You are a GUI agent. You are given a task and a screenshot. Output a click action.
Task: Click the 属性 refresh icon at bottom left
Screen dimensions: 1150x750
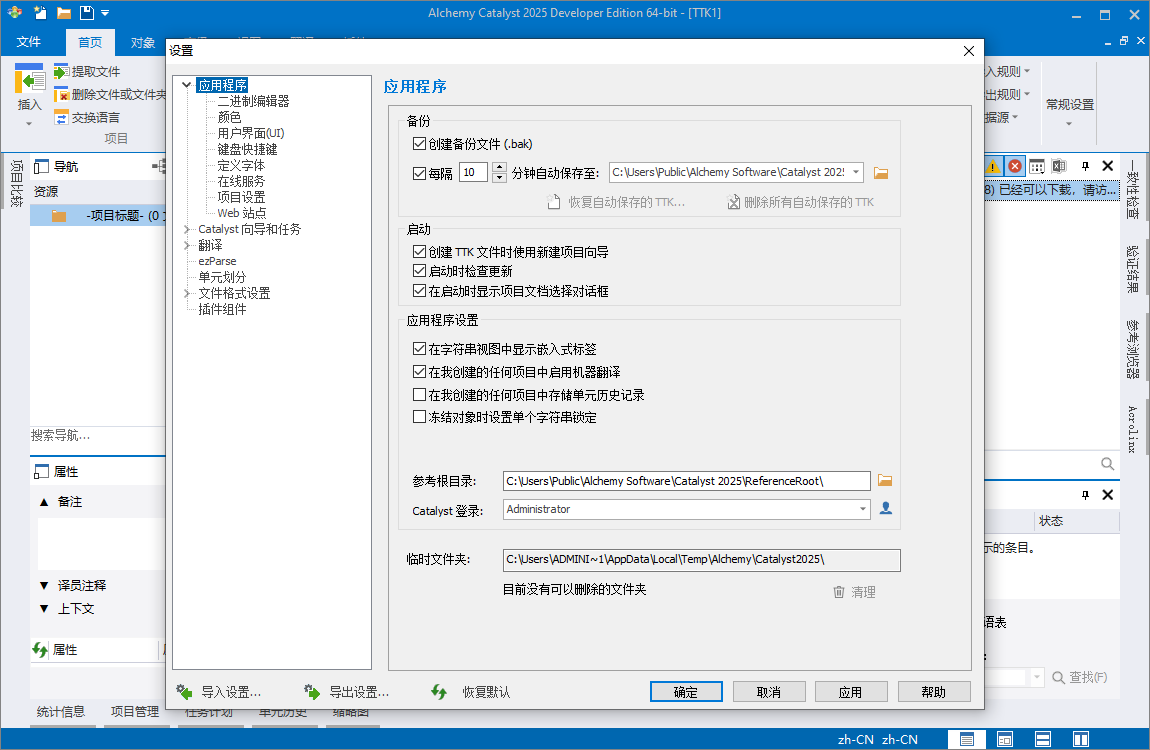coord(40,650)
